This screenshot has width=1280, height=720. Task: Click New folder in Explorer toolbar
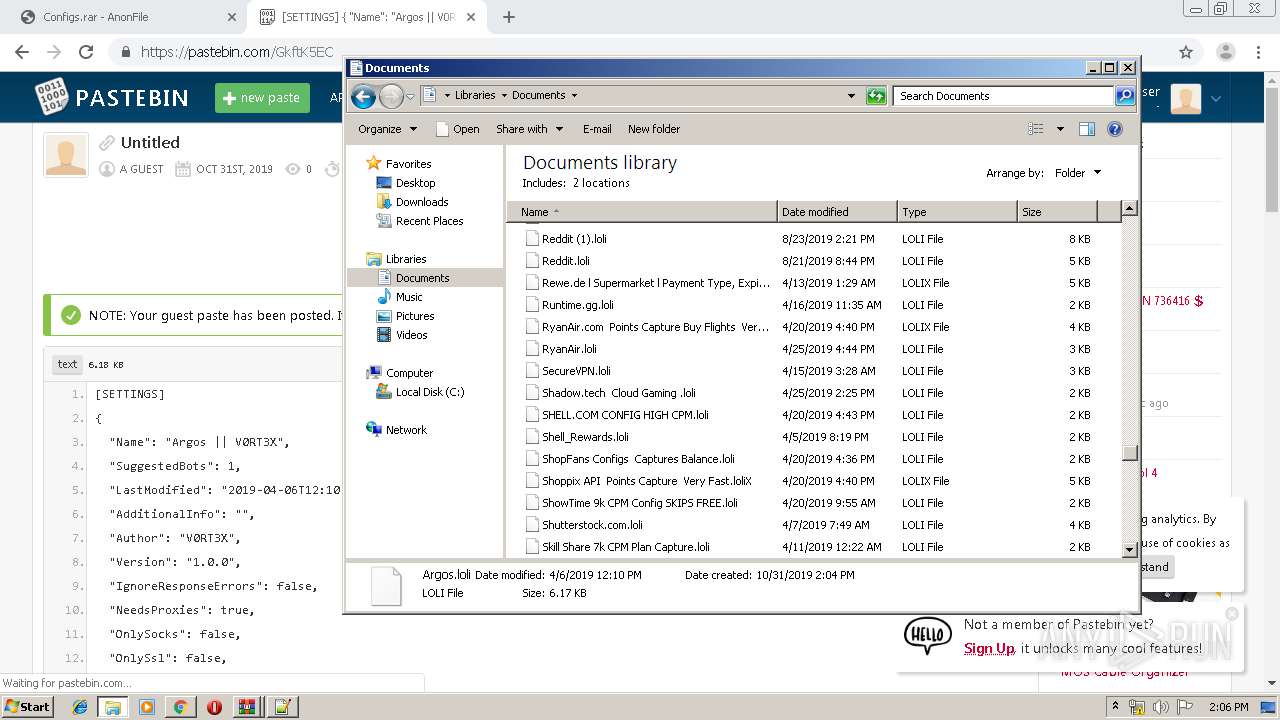pyautogui.click(x=654, y=129)
